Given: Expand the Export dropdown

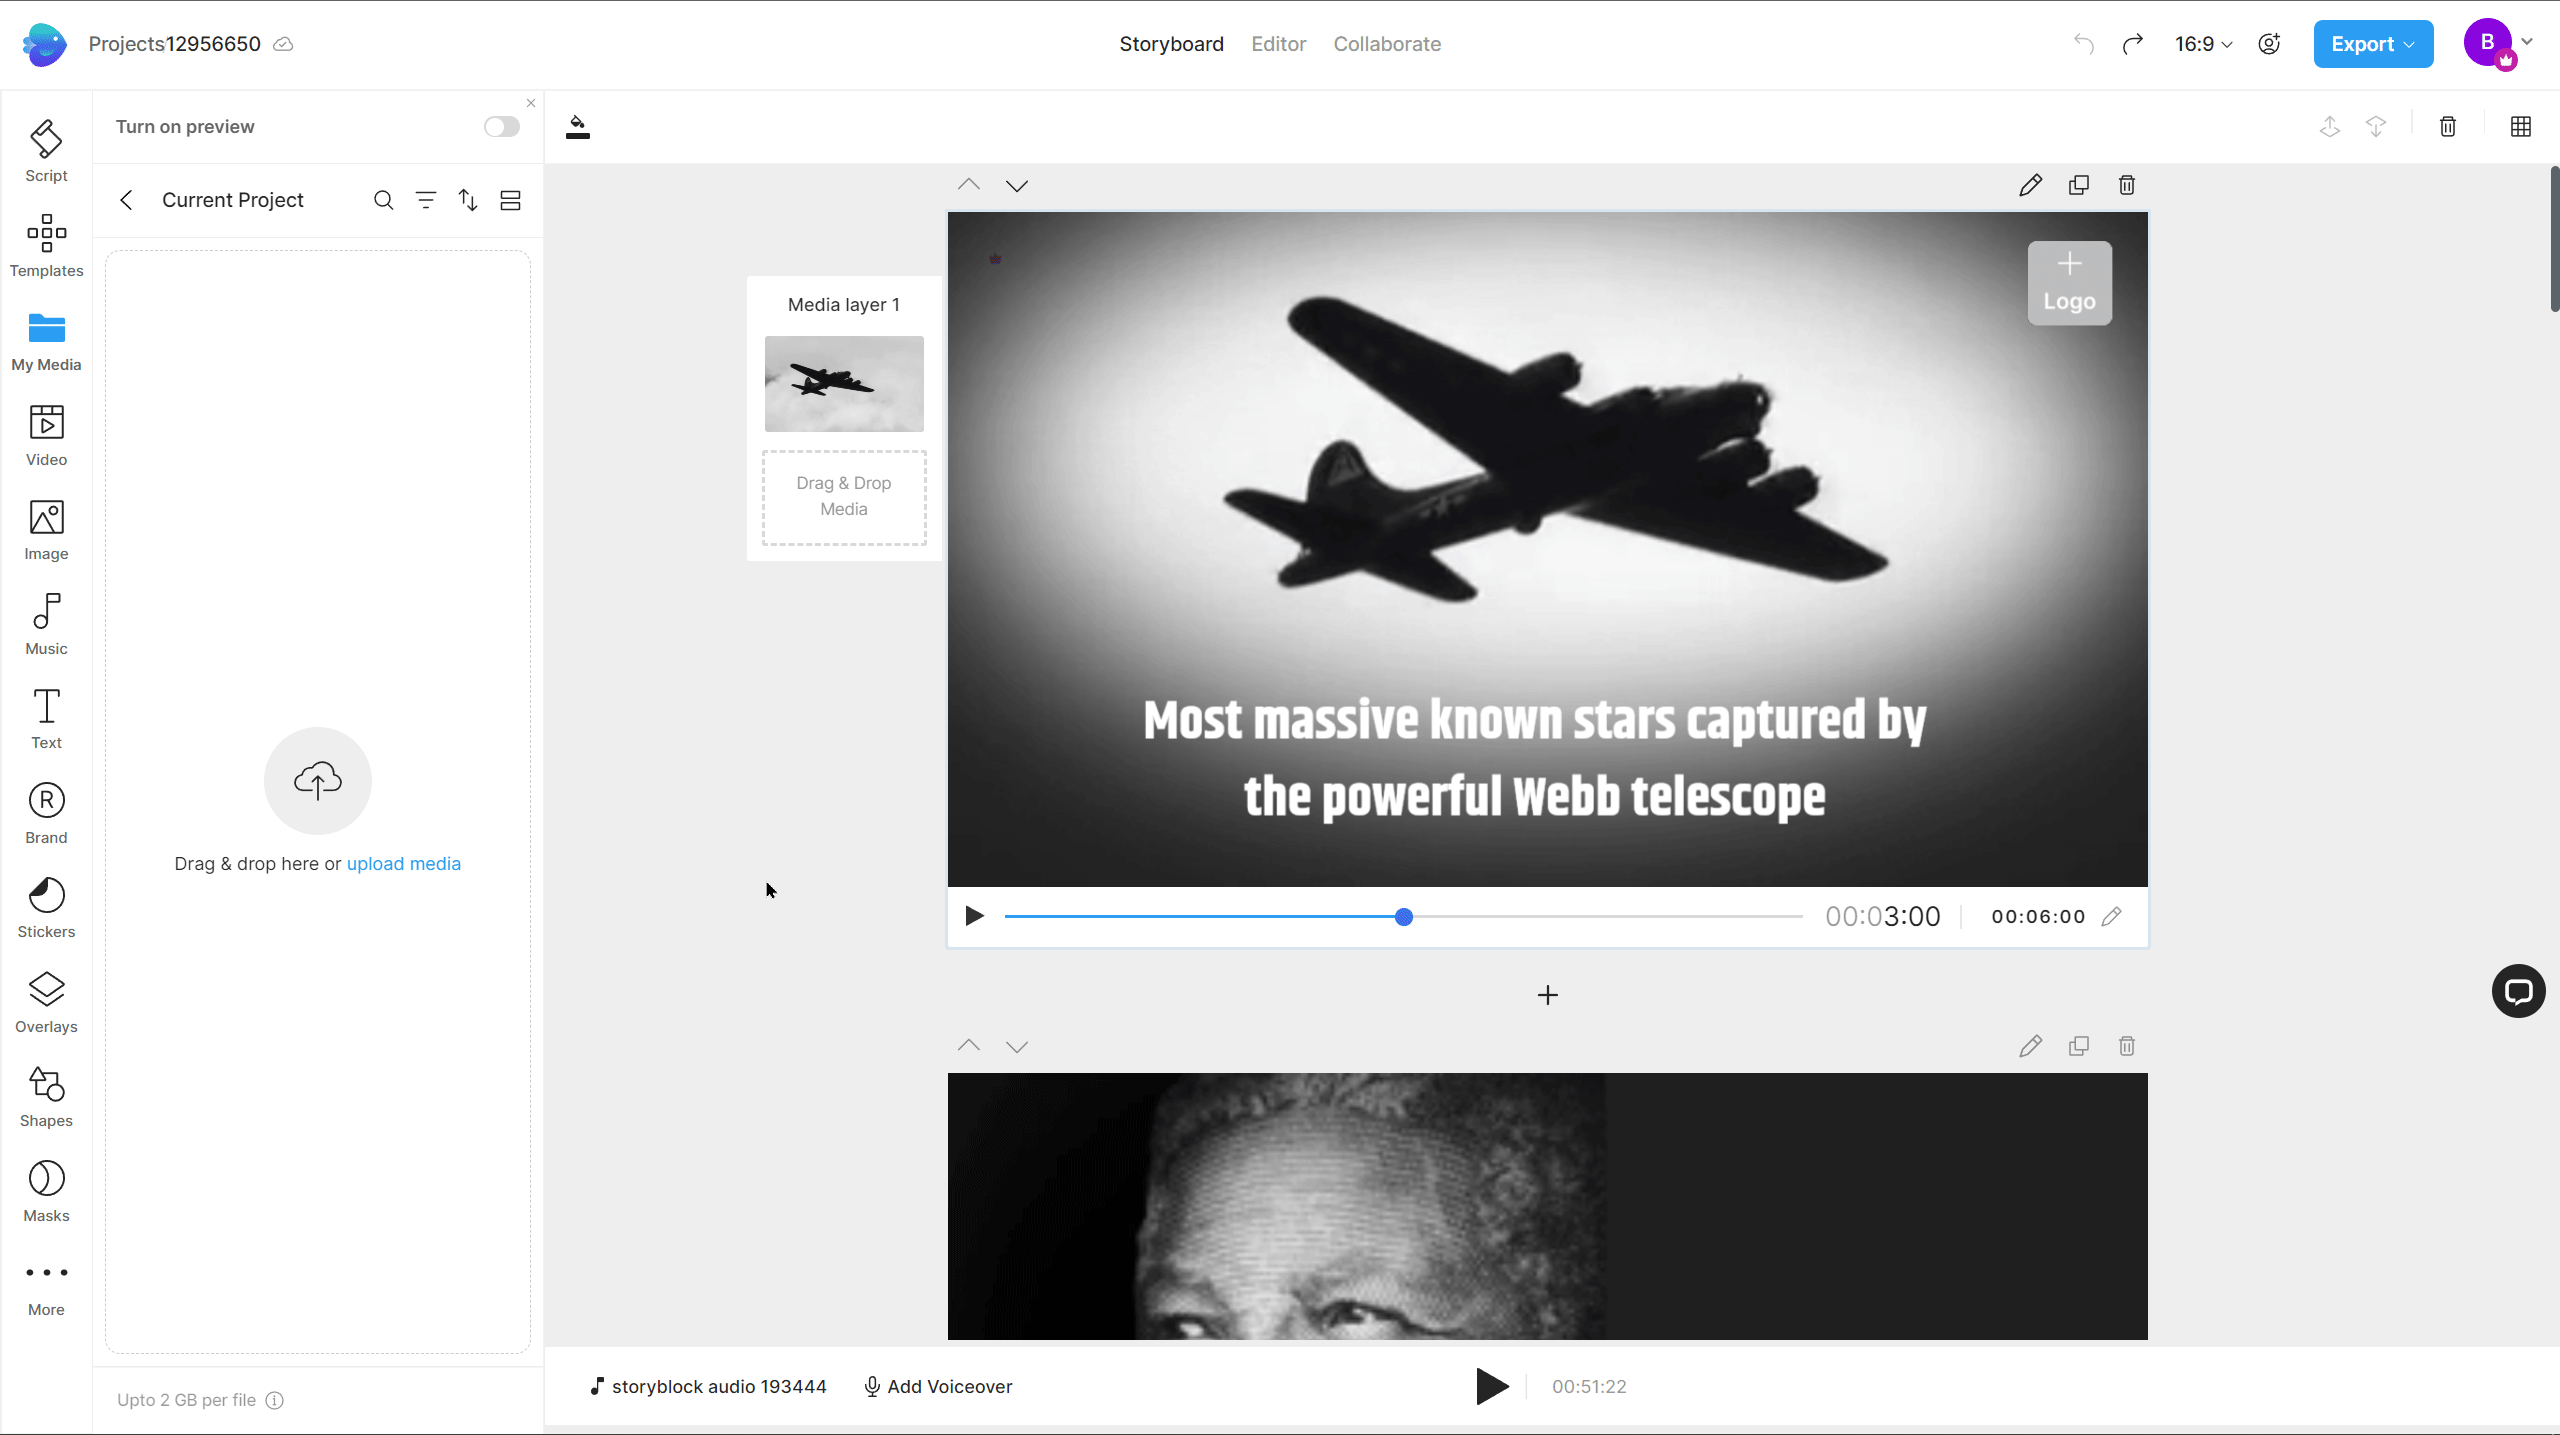Looking at the screenshot, I should click(x=2373, y=44).
